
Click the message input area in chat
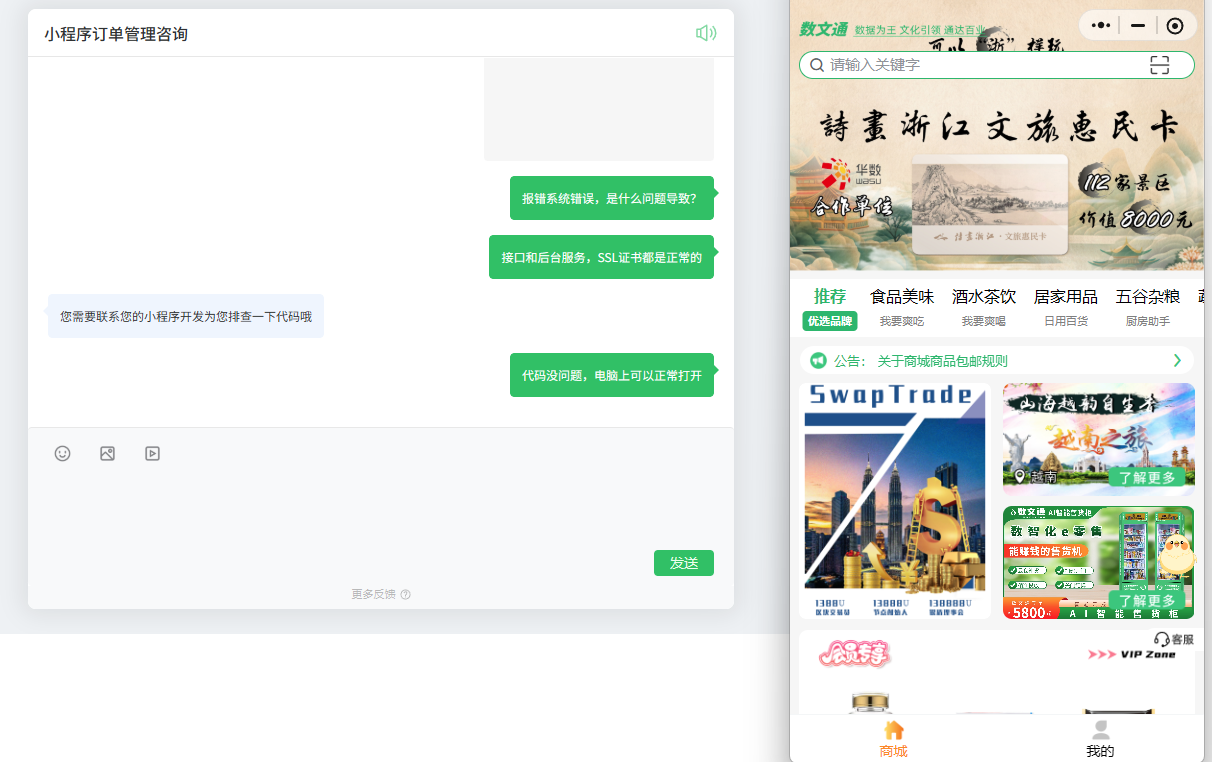380,510
